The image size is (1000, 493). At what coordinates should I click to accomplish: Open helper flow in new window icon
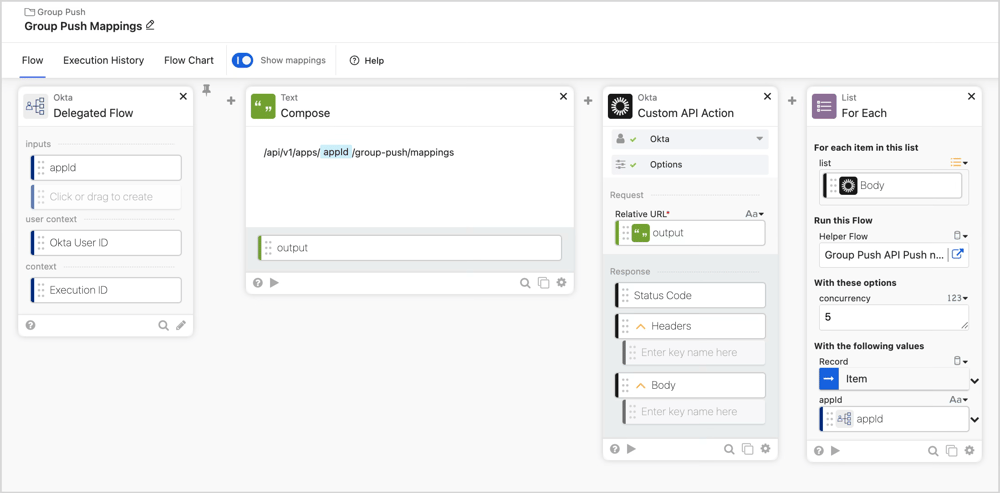pos(957,254)
